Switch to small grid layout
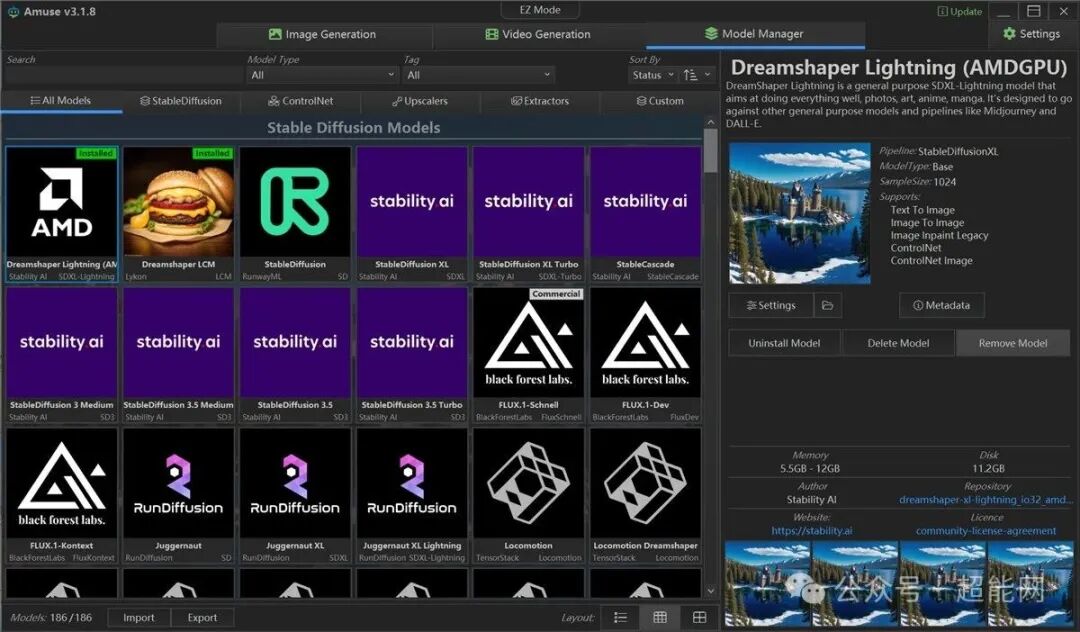The width and height of the screenshot is (1080, 632). (660, 617)
